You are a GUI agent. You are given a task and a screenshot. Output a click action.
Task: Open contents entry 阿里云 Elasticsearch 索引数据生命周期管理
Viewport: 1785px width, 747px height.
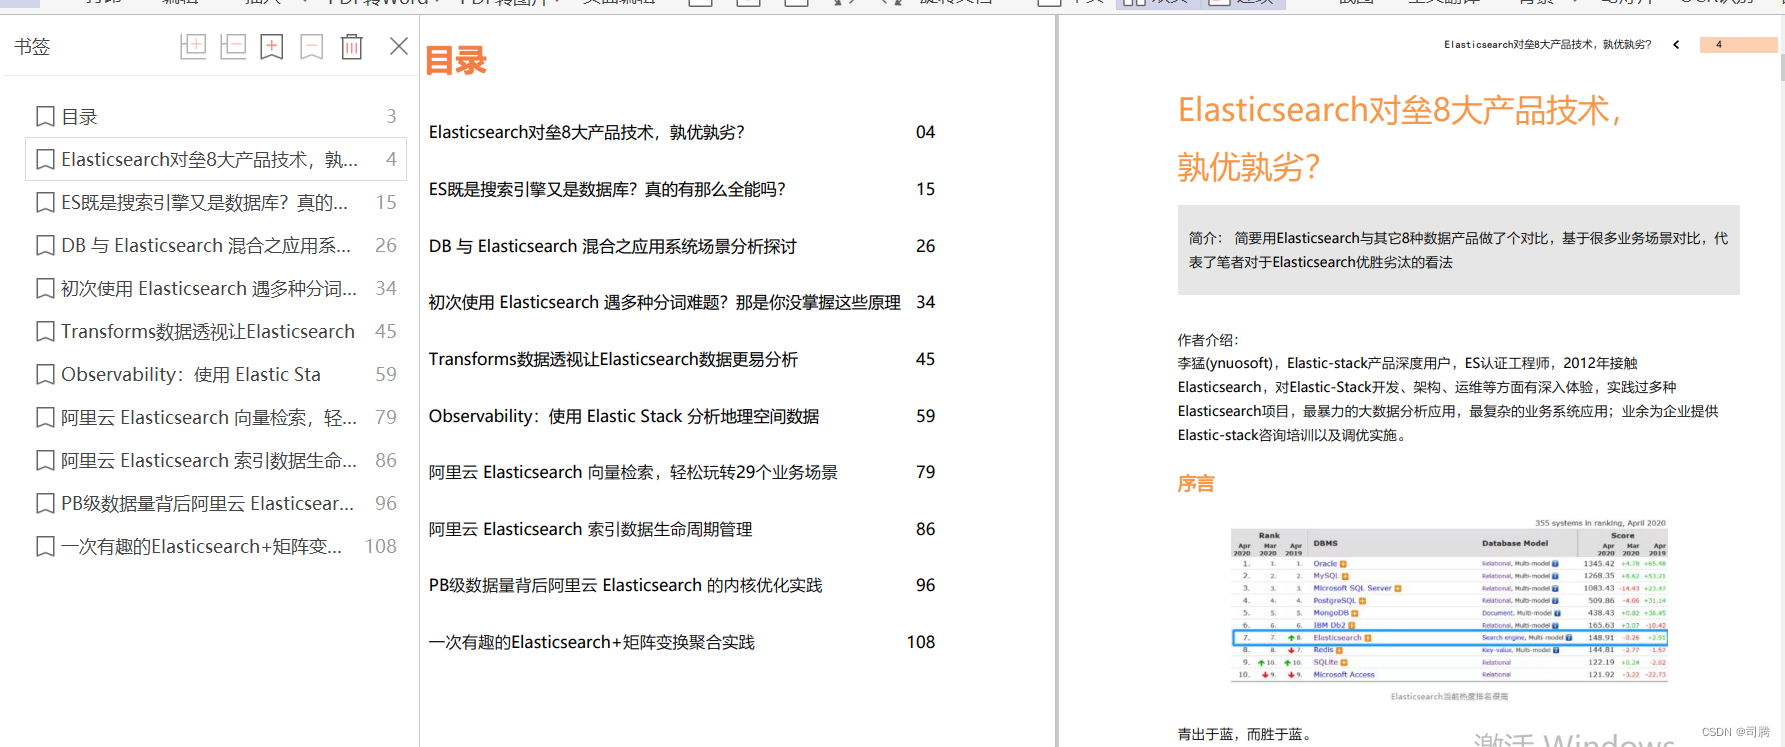[x=590, y=529]
